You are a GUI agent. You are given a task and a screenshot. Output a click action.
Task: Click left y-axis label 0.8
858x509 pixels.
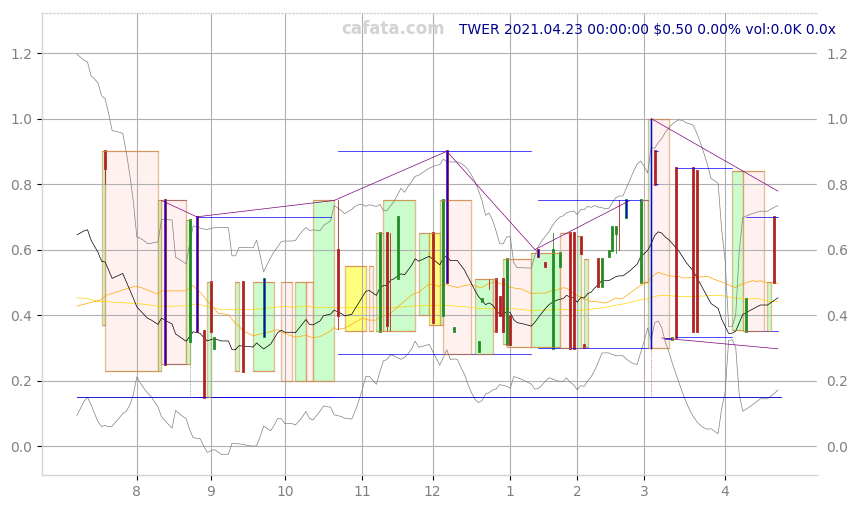[x=21, y=185]
